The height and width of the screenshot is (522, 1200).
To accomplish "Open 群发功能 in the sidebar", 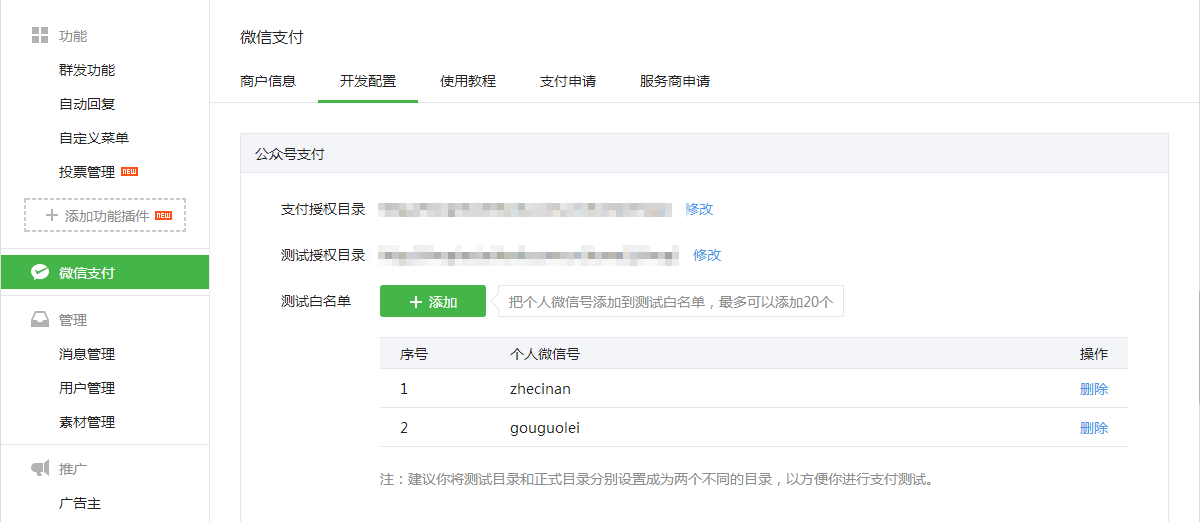I will coord(87,70).
